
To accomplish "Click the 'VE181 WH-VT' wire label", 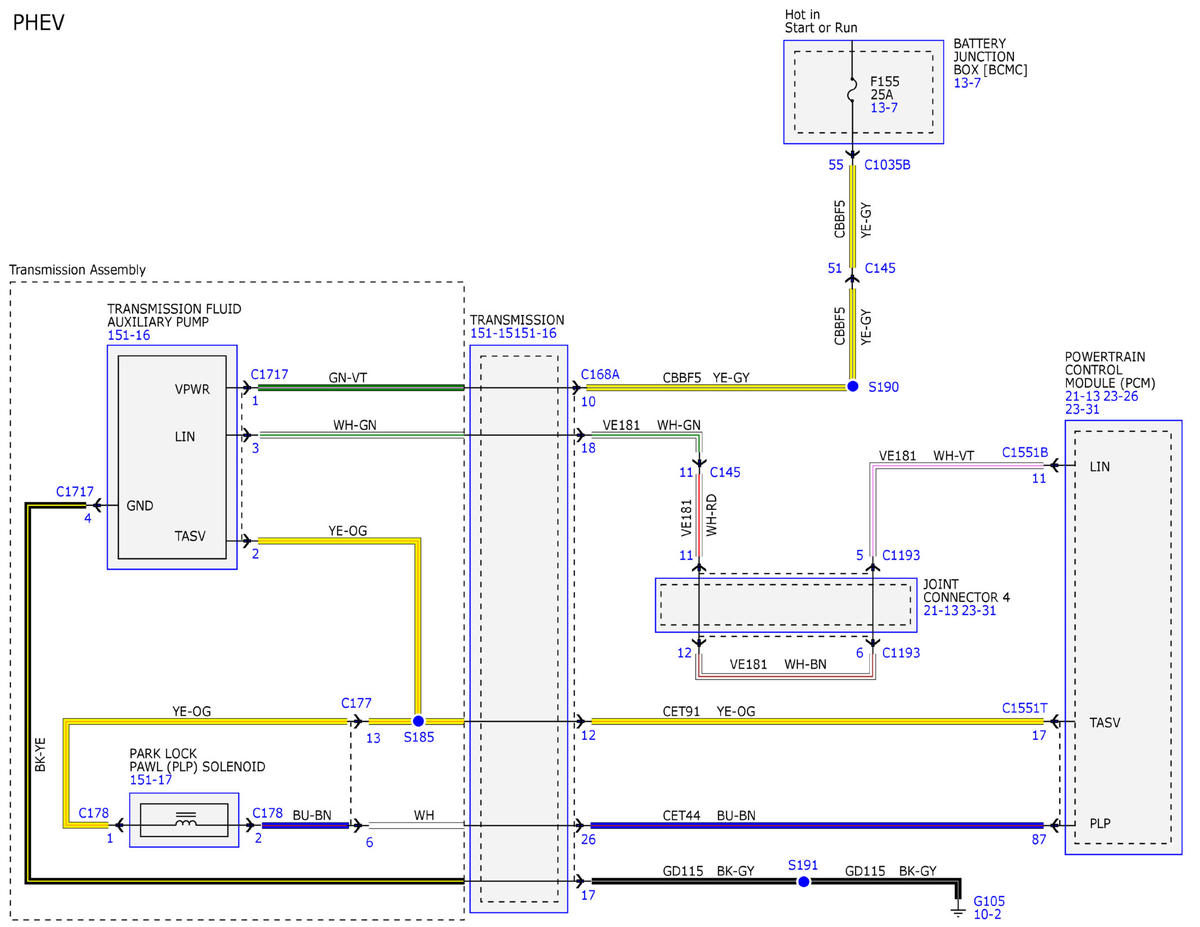I will [x=926, y=456].
